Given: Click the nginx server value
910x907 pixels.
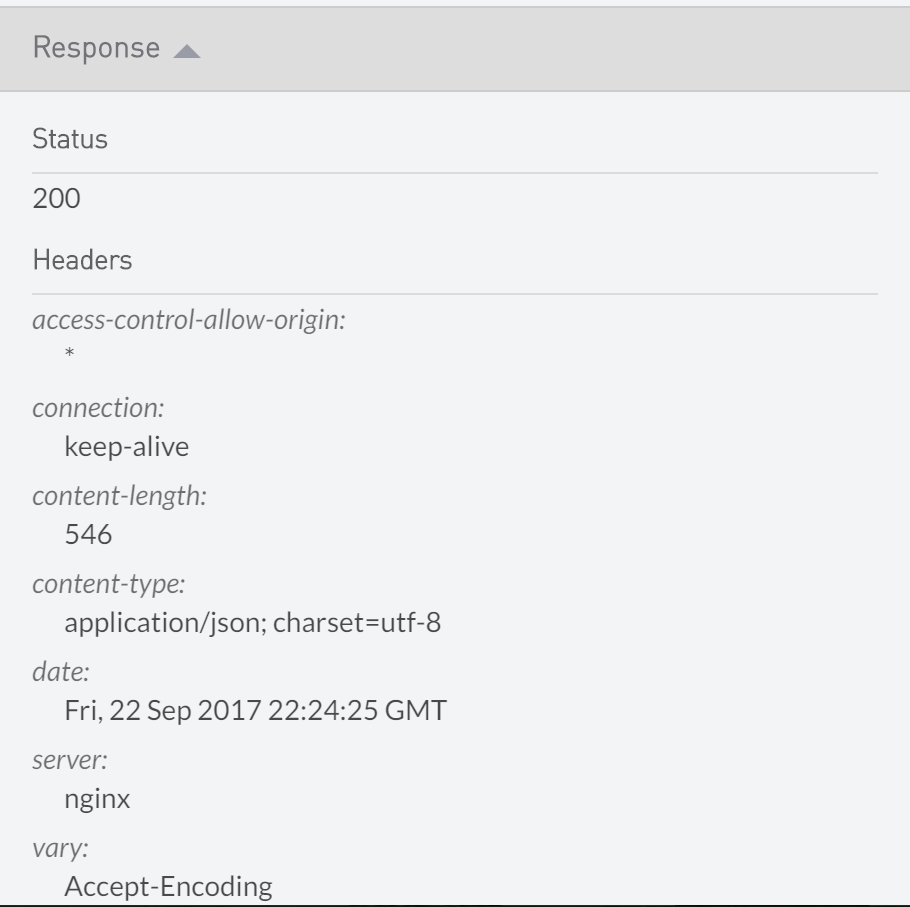Looking at the screenshot, I should (97, 800).
